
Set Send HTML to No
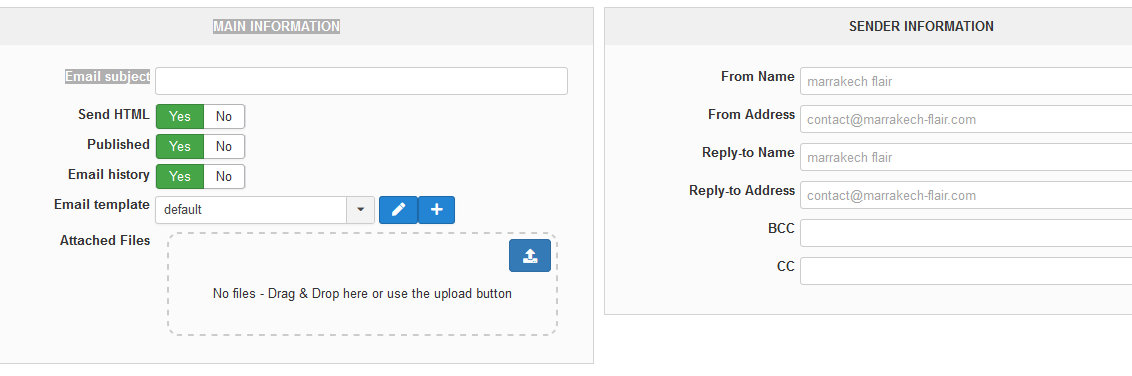tap(224, 116)
